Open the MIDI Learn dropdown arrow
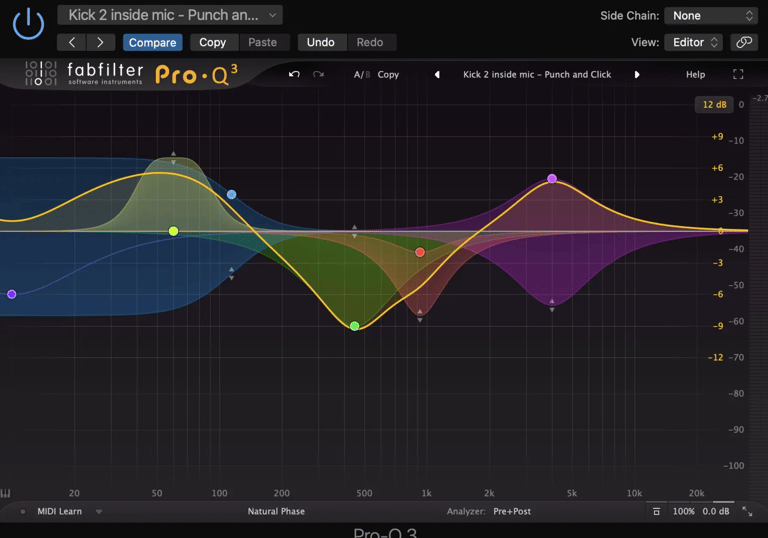Image resolution: width=768 pixels, height=538 pixels. [99, 512]
